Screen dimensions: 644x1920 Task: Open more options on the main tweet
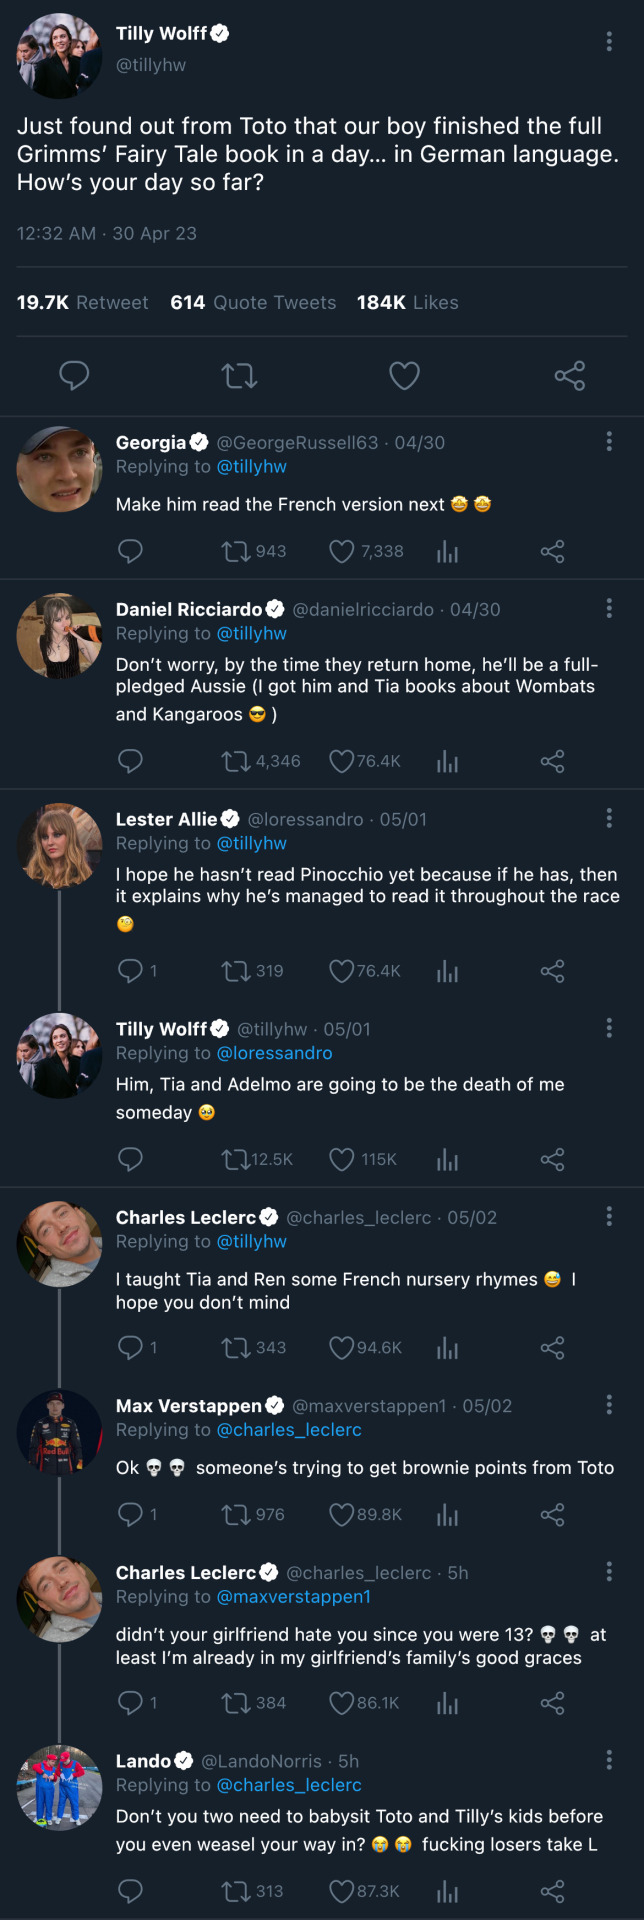[x=609, y=41]
